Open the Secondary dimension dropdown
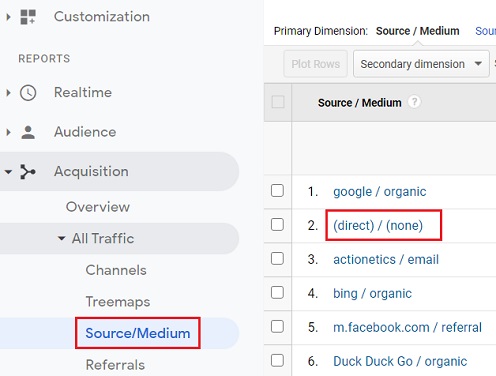496x376 pixels. click(x=421, y=64)
